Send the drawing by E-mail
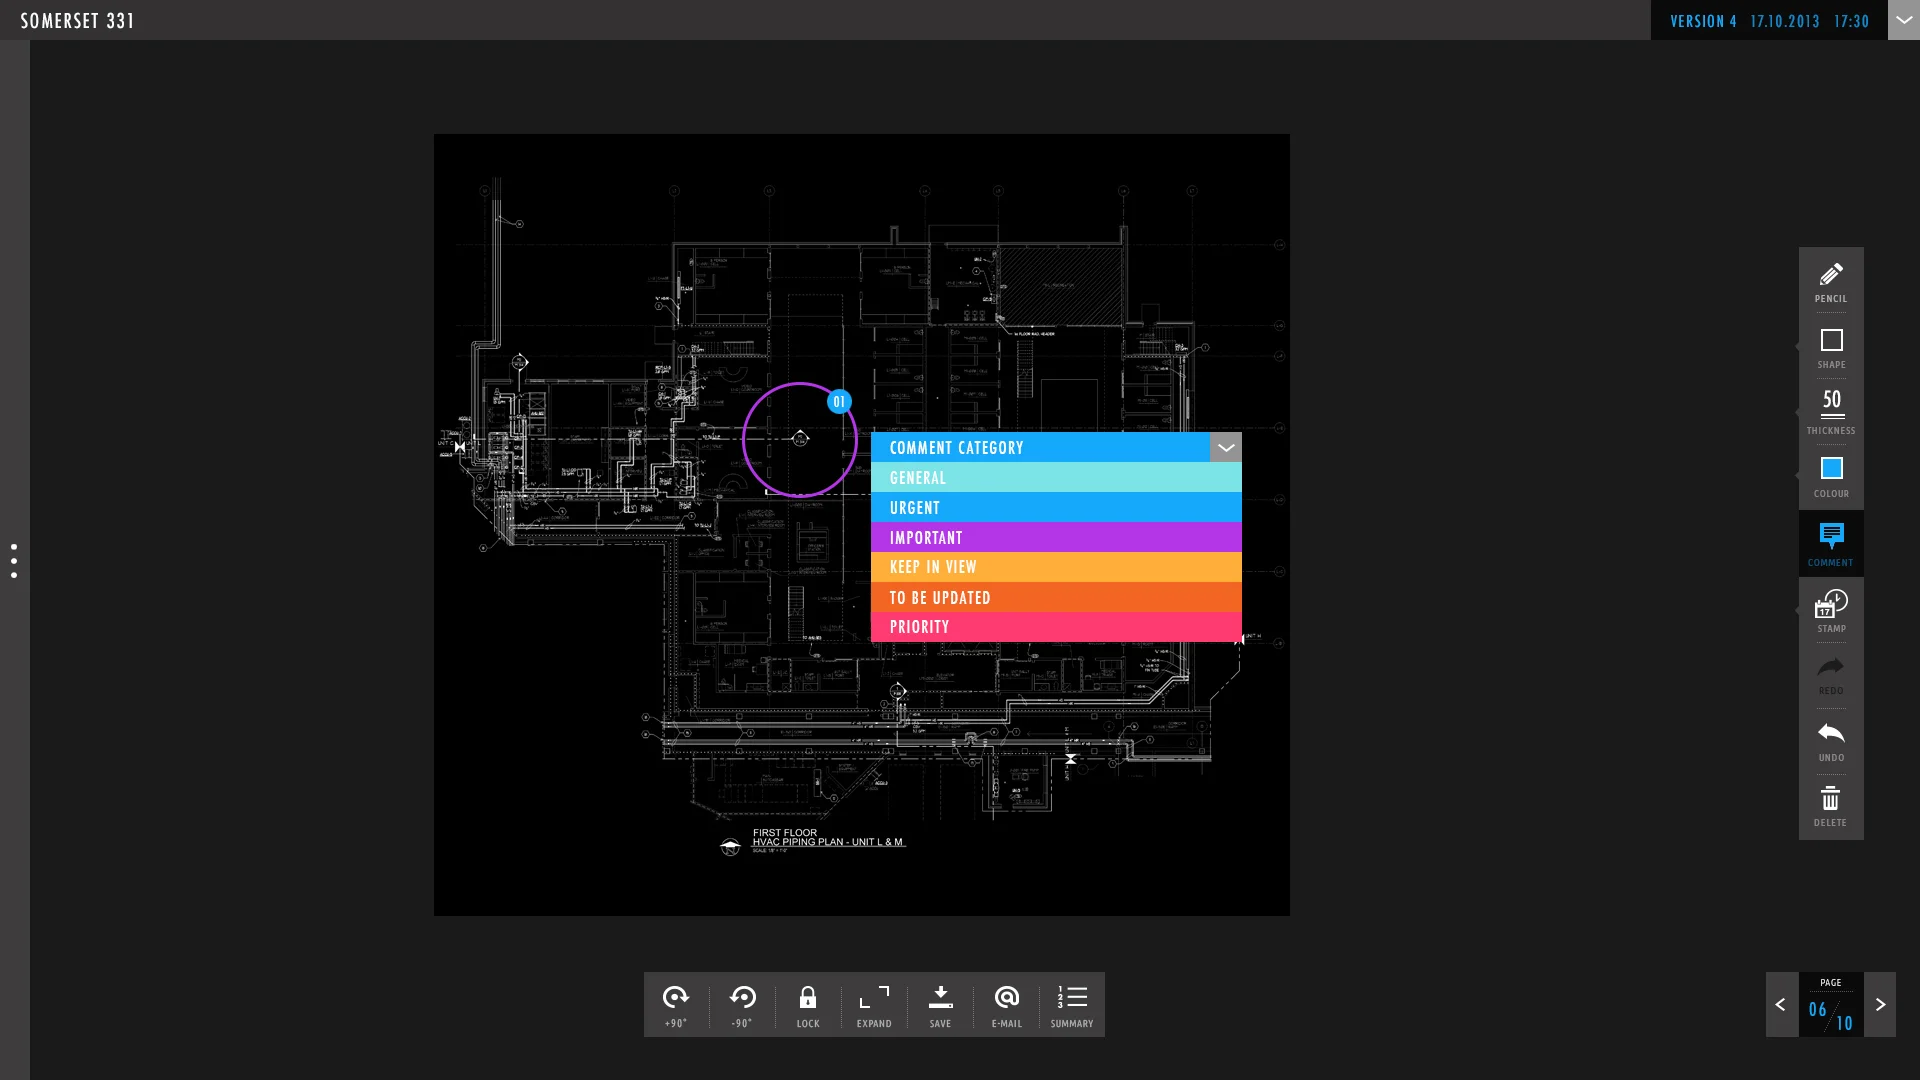Screen dimensions: 1920x1080 [1006, 1005]
